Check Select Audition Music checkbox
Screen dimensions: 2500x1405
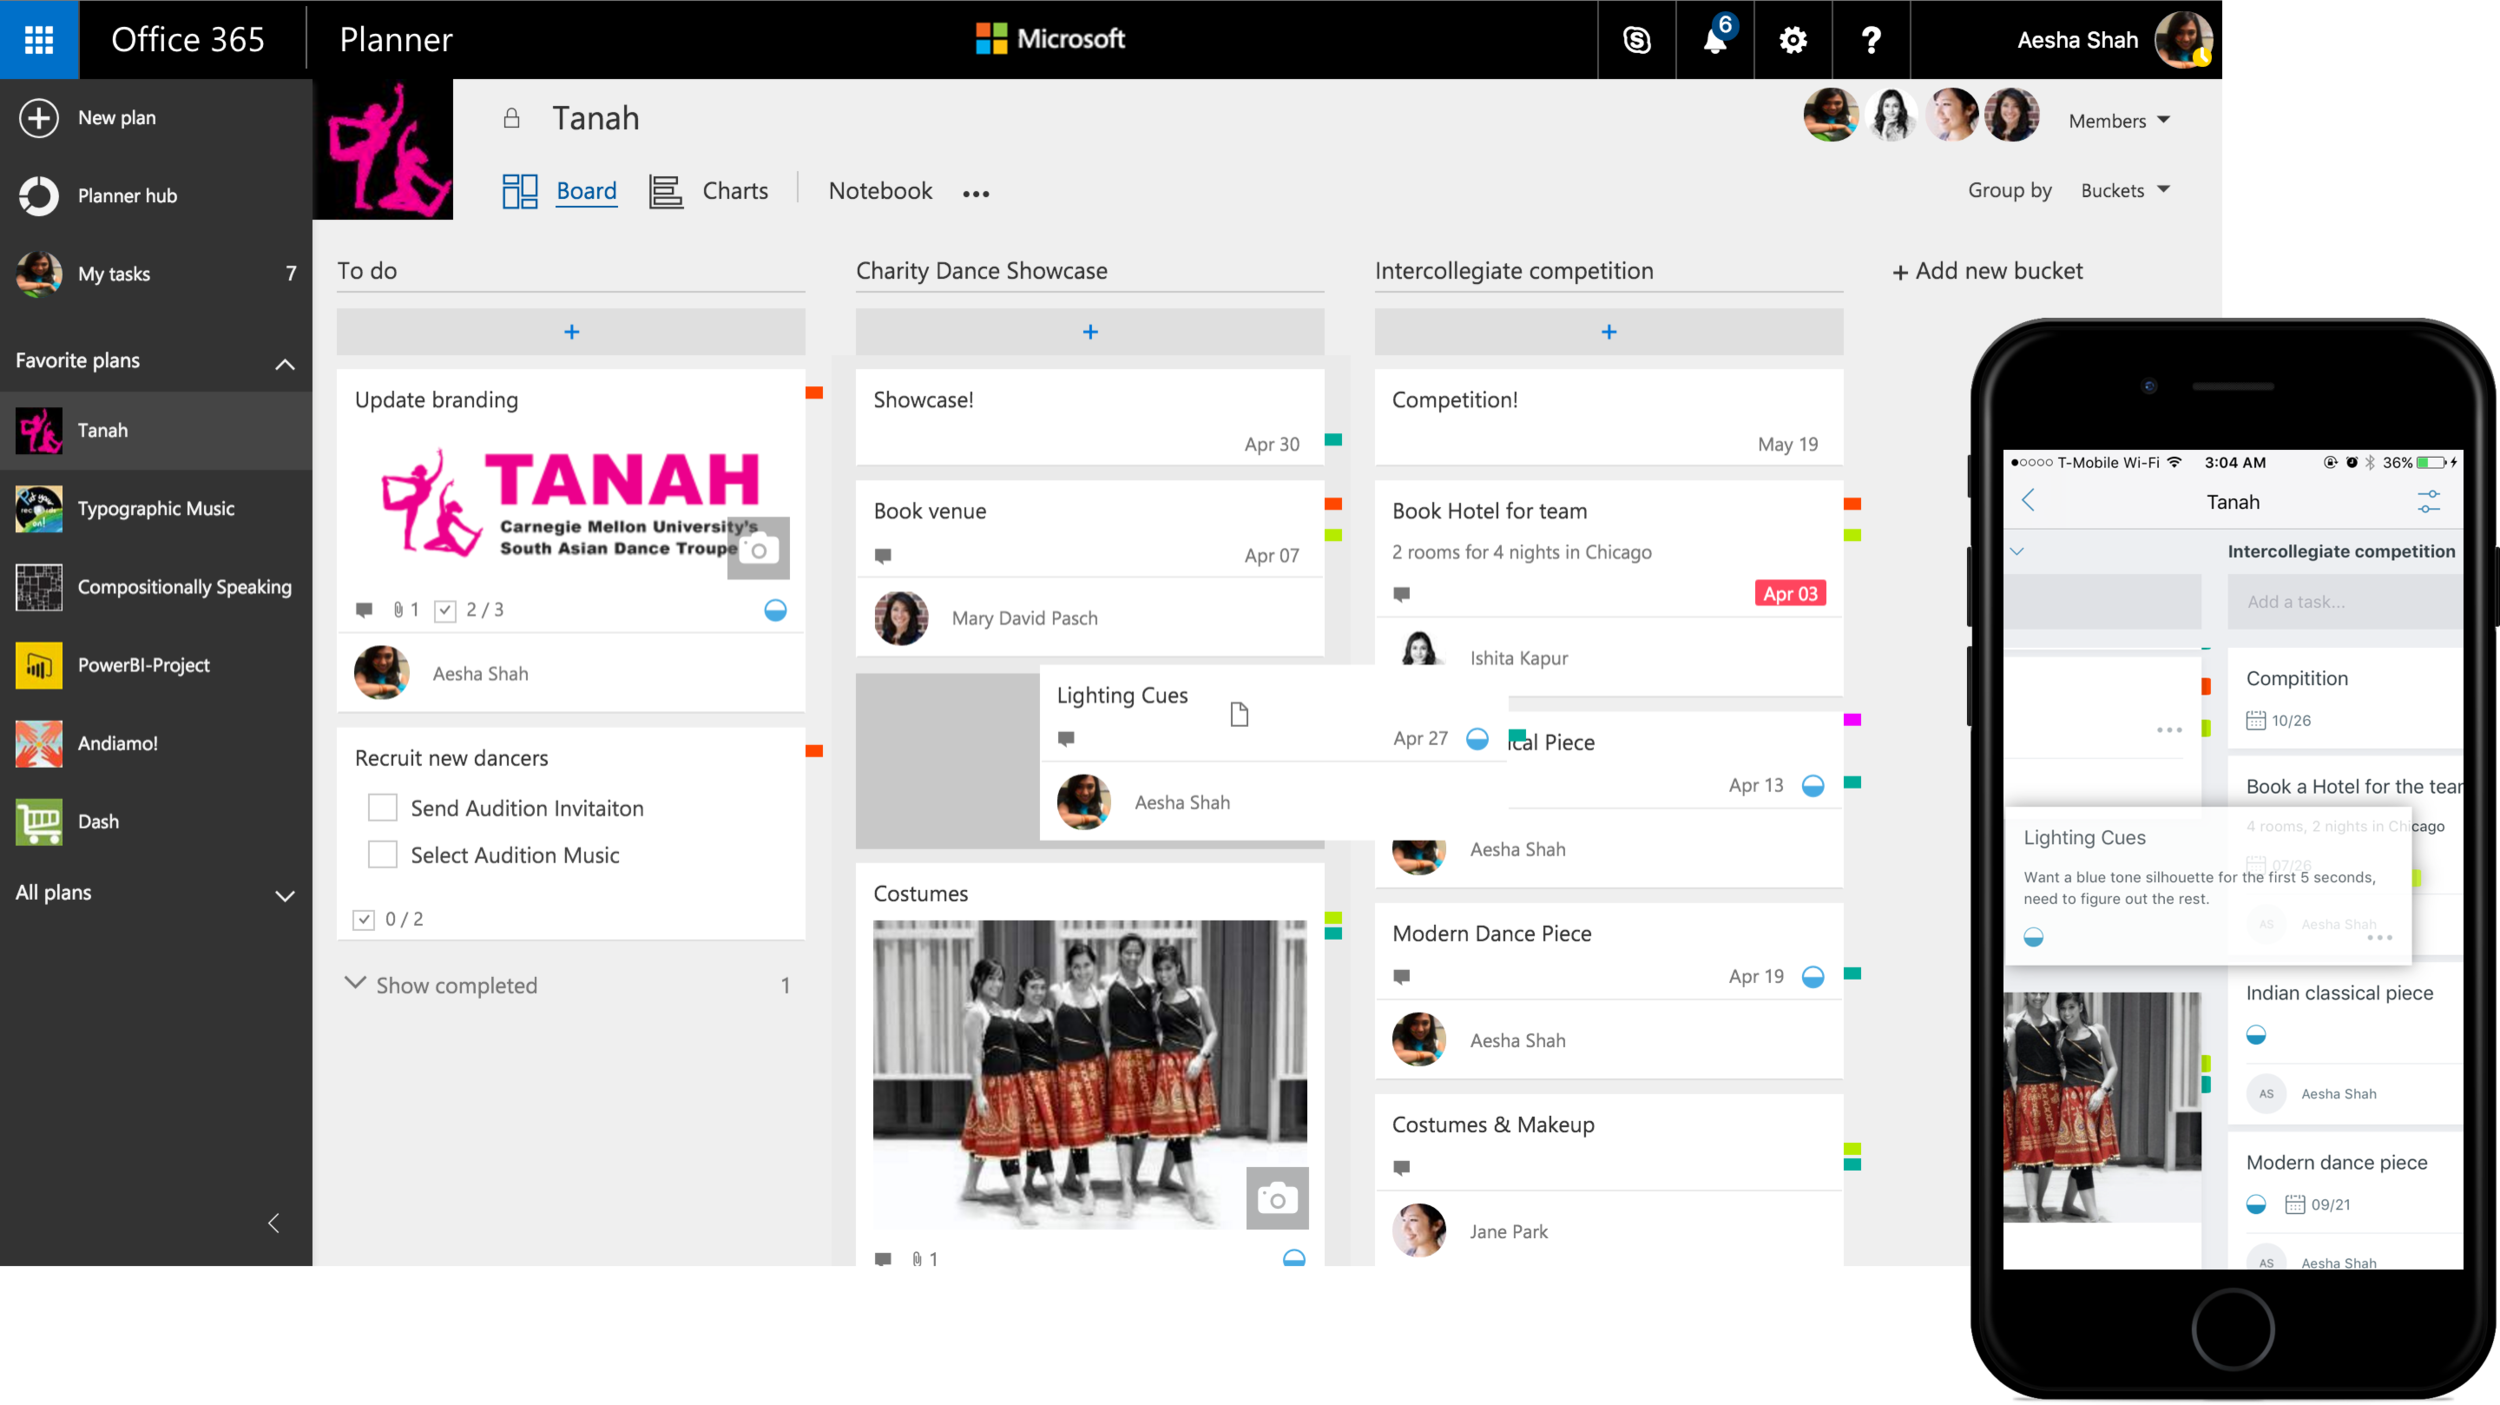tap(383, 855)
